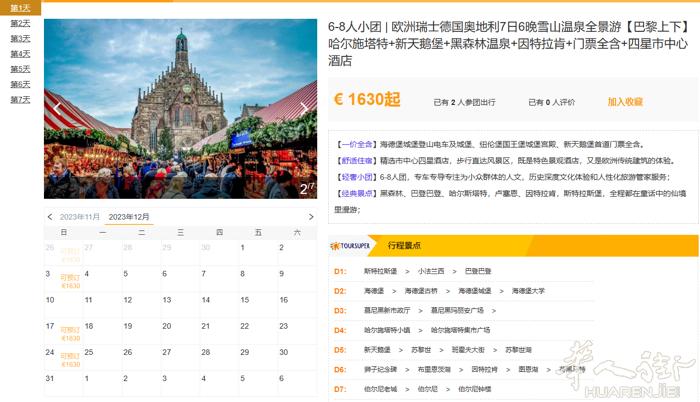Click the TourSuper logo in itinerary header
This screenshot has height=402, width=700.
350,246
